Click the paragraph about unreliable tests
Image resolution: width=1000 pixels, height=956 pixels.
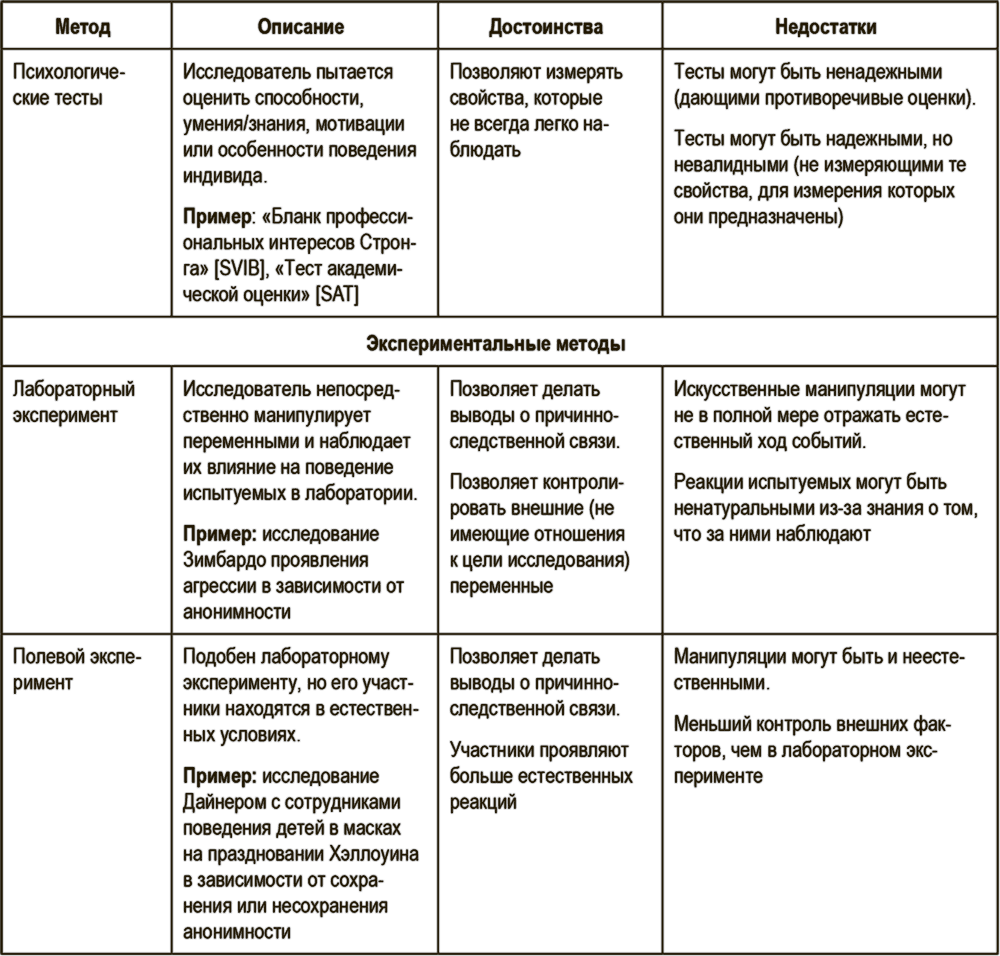[x=824, y=85]
